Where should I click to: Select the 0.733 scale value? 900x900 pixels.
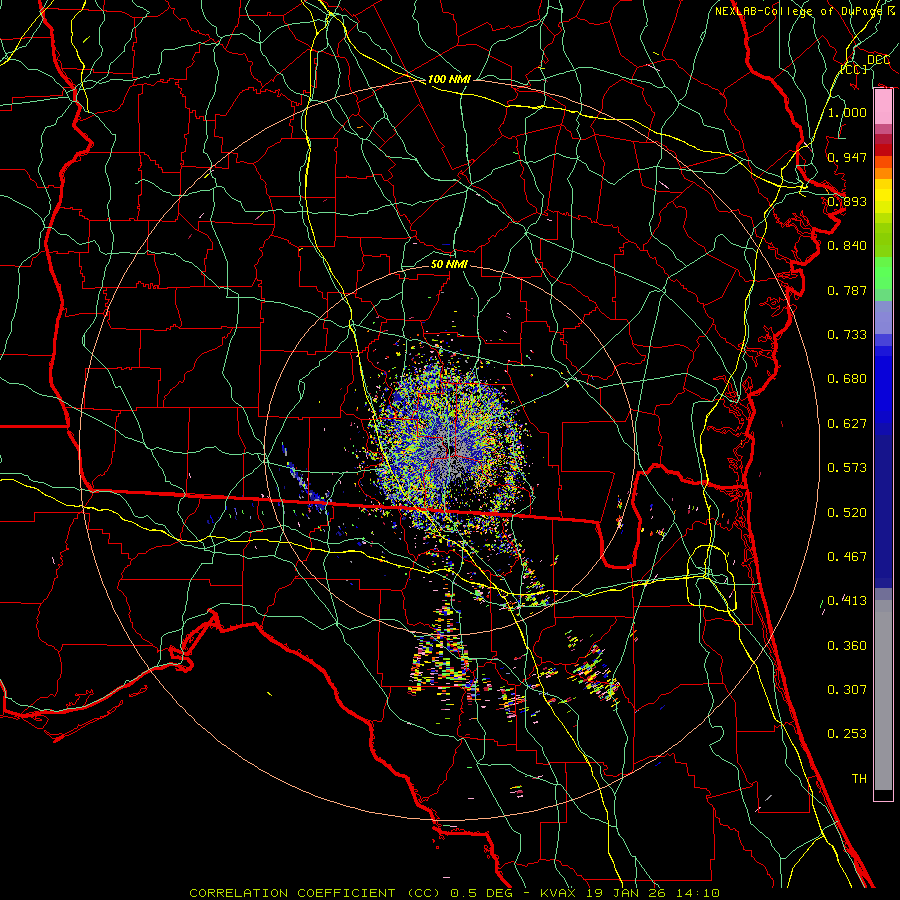pos(847,335)
